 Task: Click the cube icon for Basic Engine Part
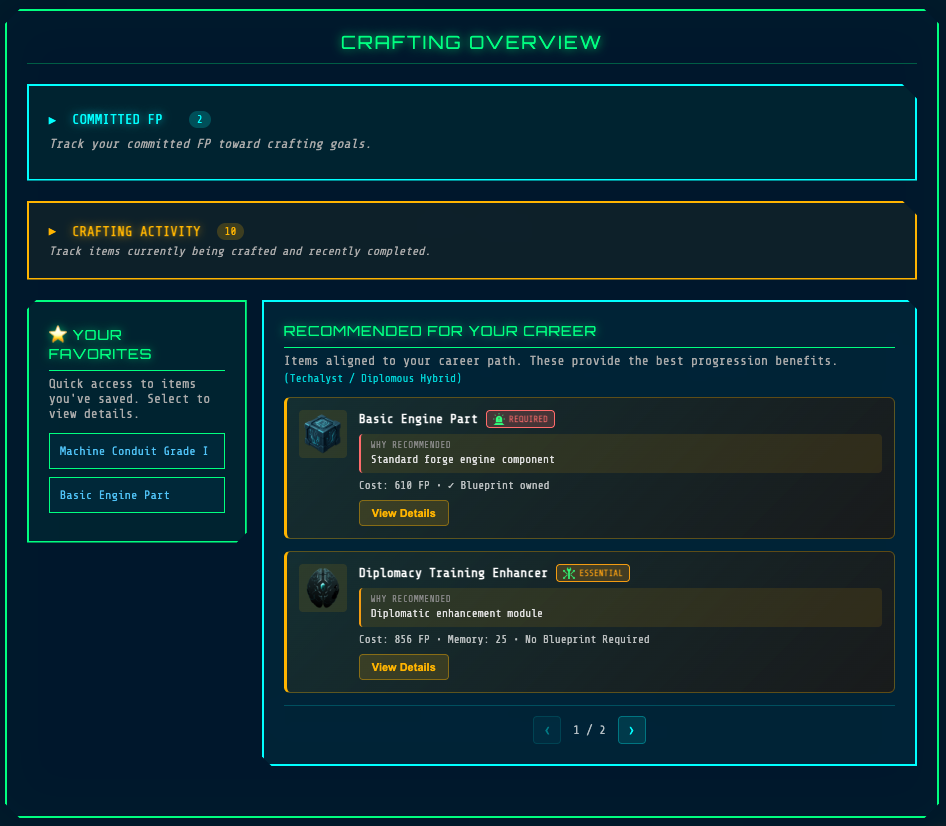(322, 434)
